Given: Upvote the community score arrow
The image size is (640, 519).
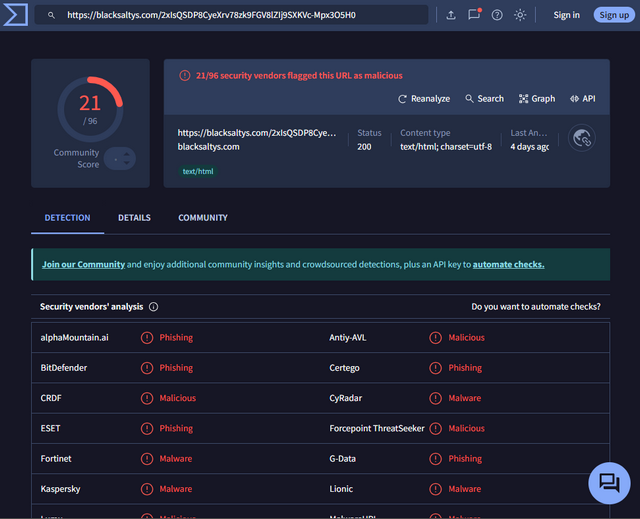Looking at the screenshot, I should pyautogui.click(x=127, y=154).
